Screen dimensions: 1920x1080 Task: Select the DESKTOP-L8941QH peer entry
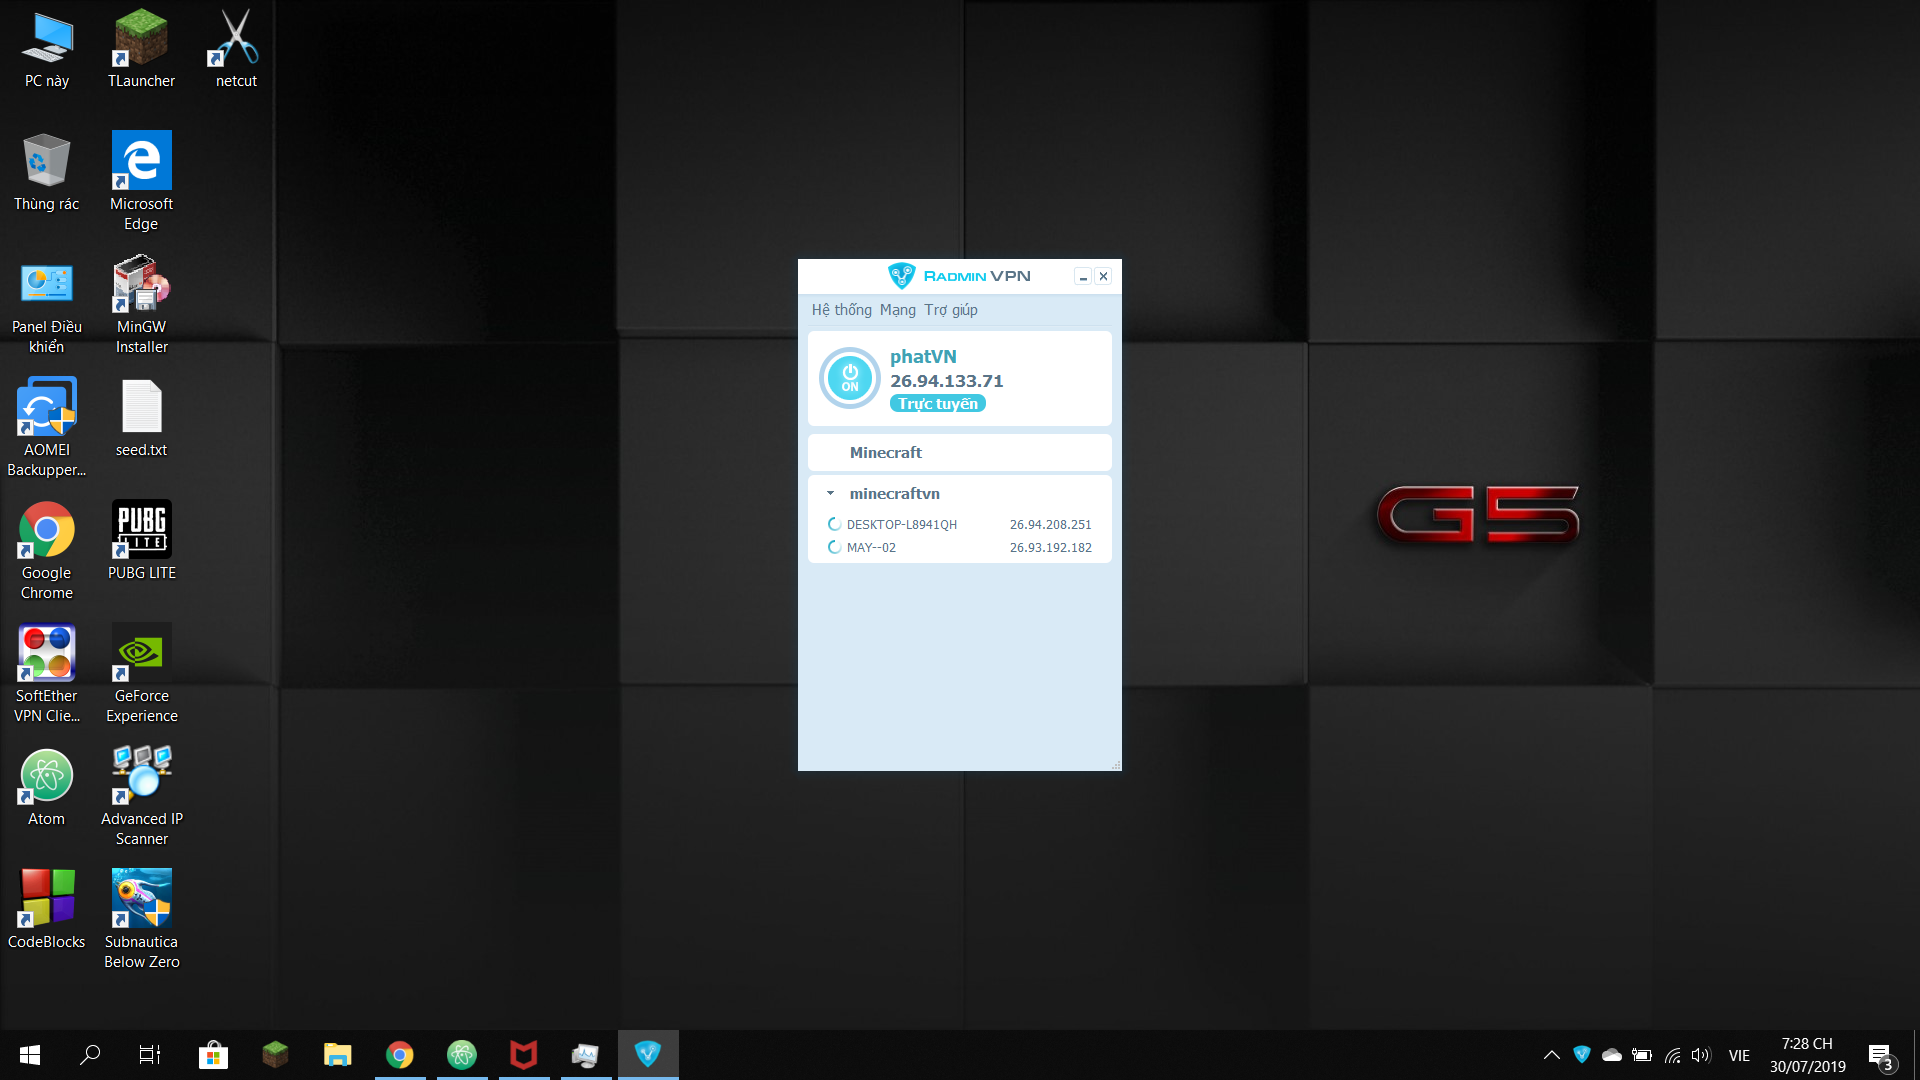click(901, 524)
